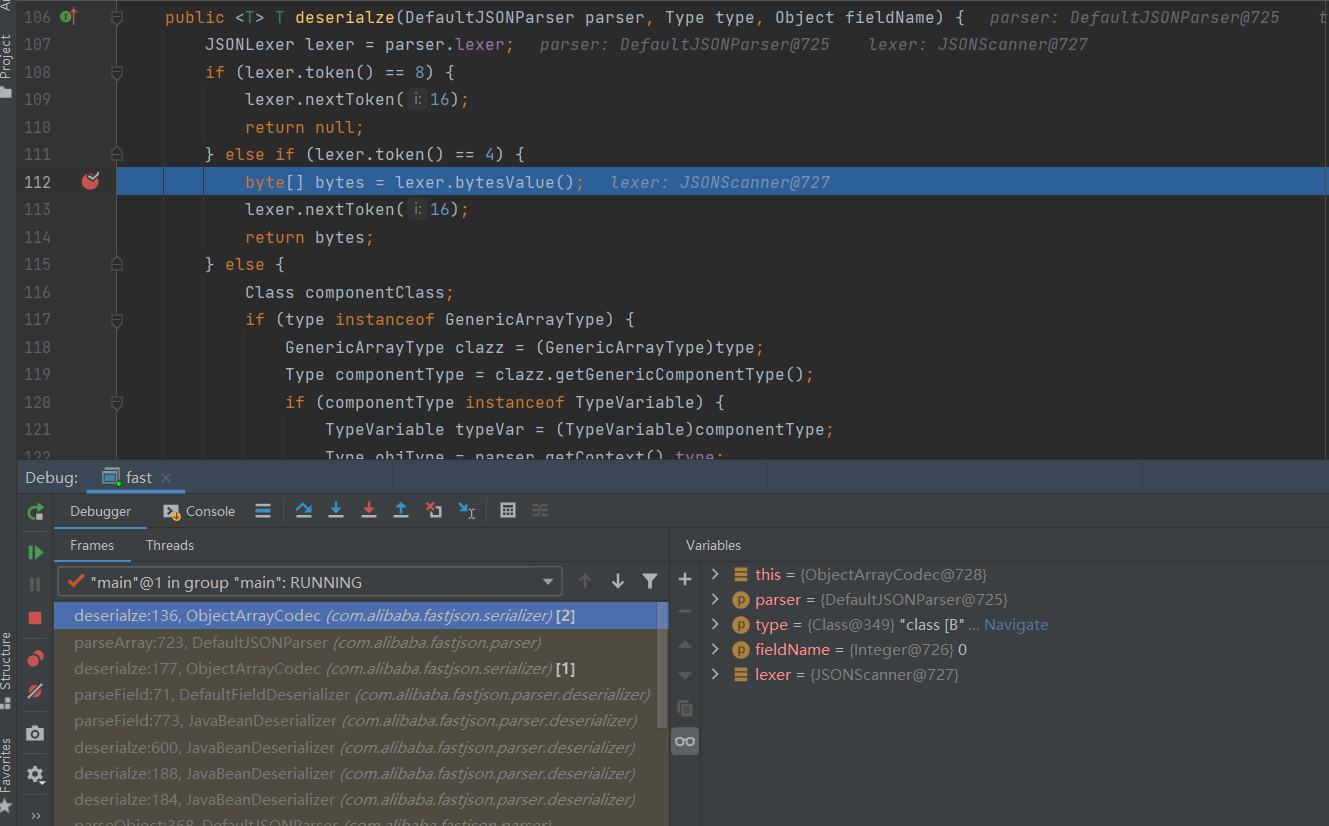
Task: Open View Breakpoints double red circle icon
Action: pyautogui.click(x=36, y=659)
